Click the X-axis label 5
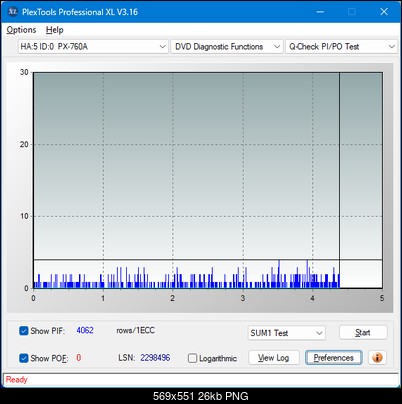 coord(382,298)
